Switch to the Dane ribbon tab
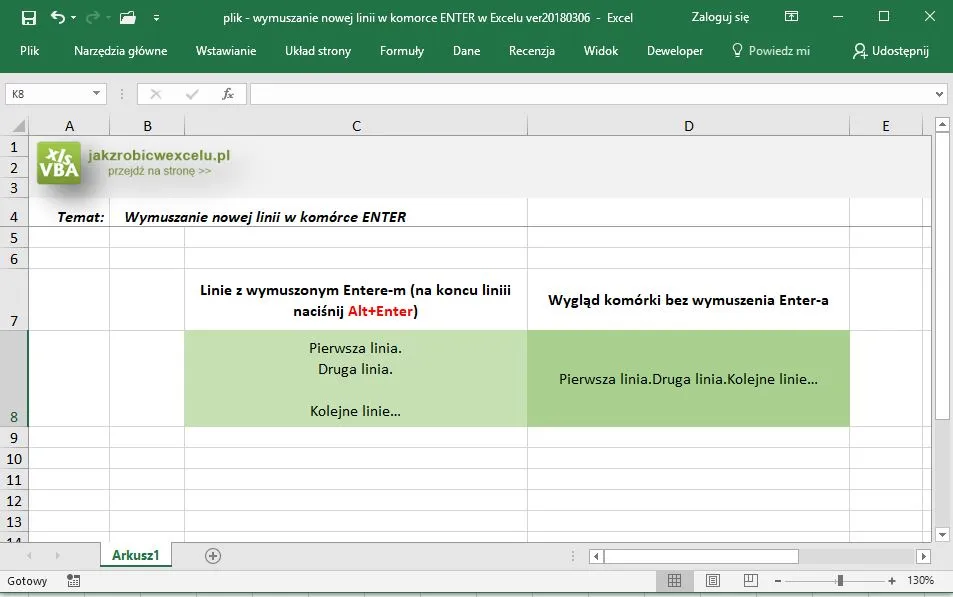 [x=466, y=51]
